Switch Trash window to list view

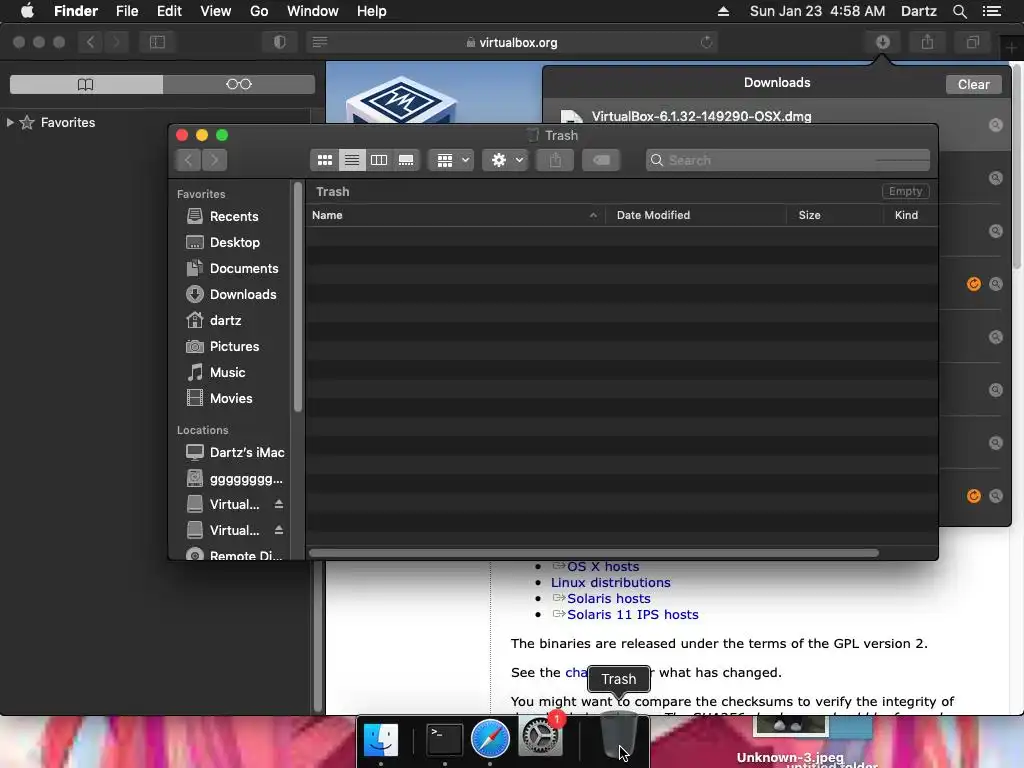351,160
